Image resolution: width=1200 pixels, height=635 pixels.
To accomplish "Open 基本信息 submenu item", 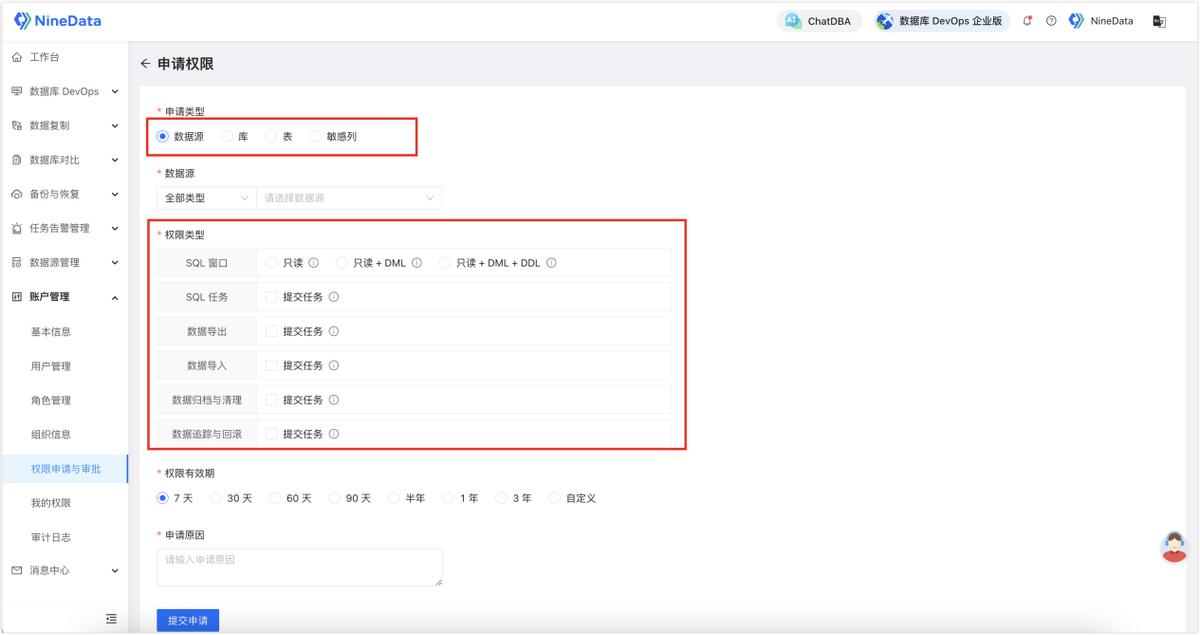I will point(51,332).
